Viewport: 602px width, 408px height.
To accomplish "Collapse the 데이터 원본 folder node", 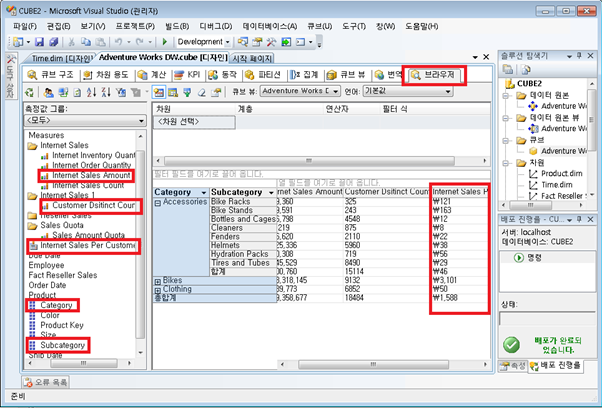I will pyautogui.click(x=506, y=96).
